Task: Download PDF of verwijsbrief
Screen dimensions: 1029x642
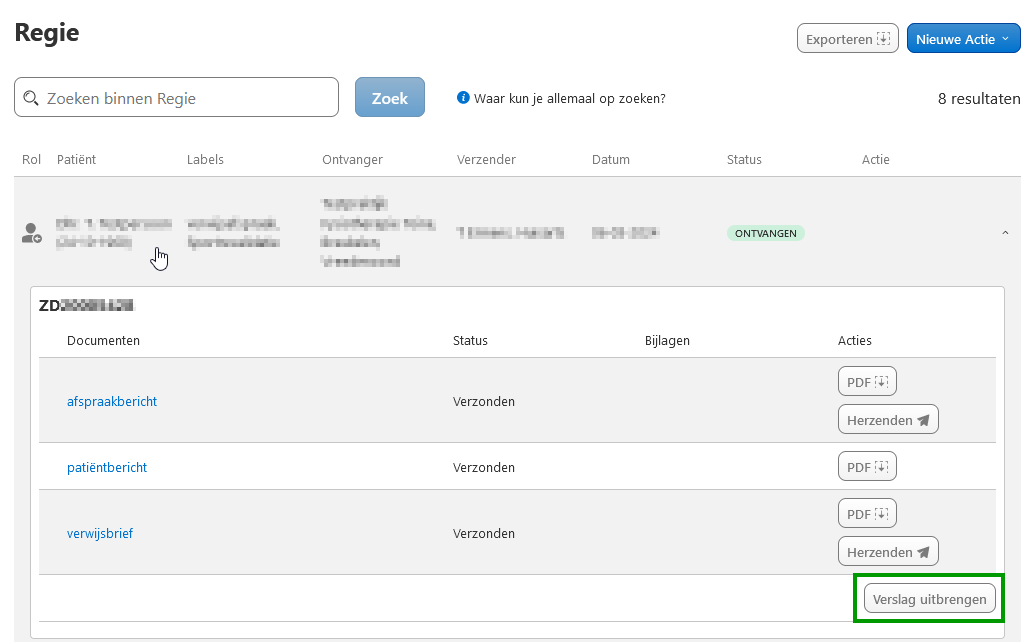Action: tap(867, 514)
